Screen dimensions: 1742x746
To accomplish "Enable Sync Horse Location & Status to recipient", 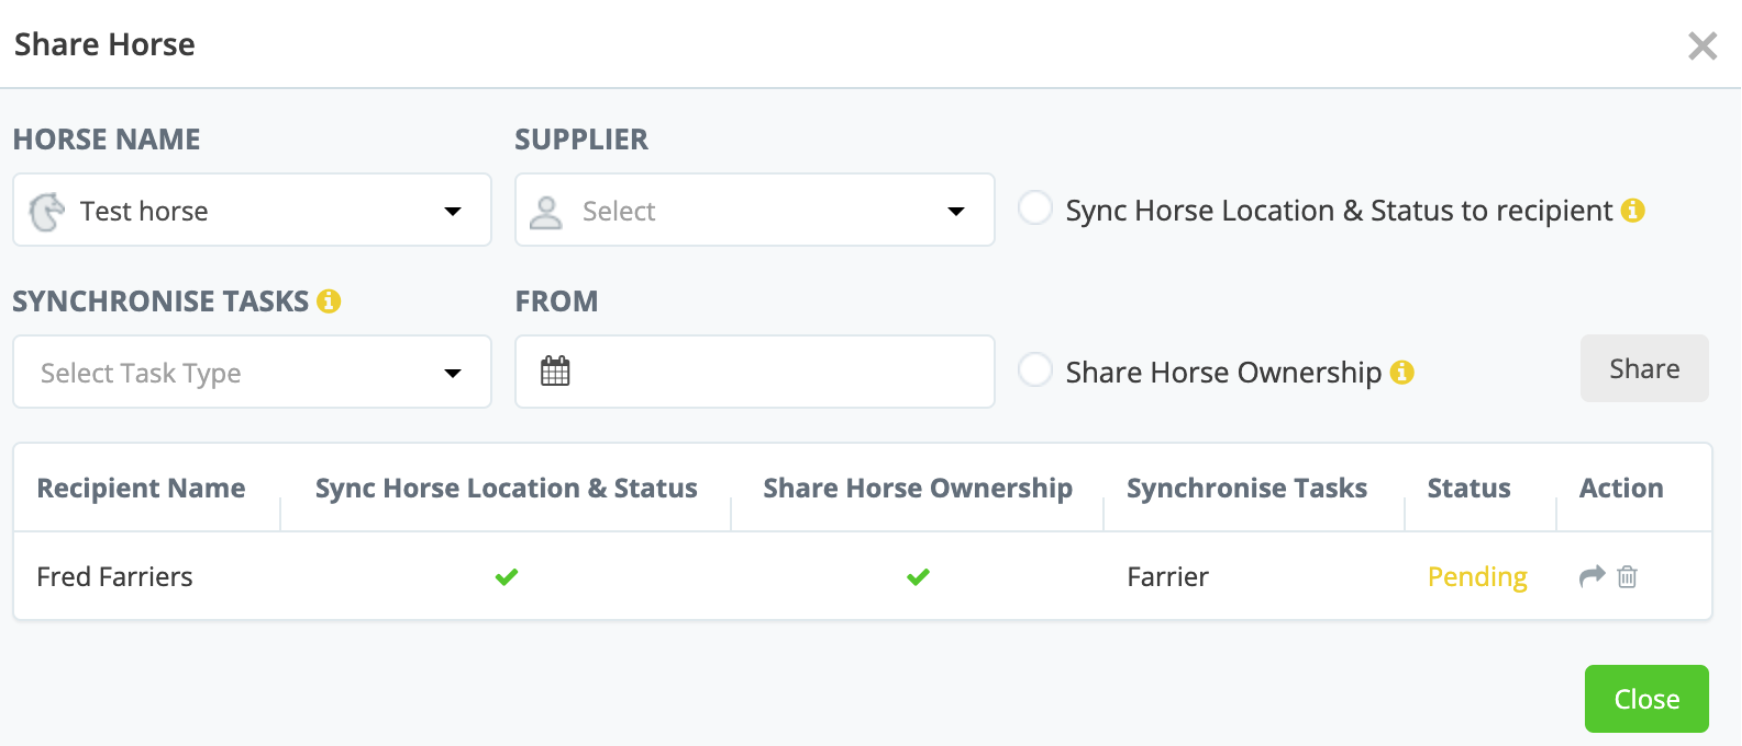I will [x=1035, y=209].
